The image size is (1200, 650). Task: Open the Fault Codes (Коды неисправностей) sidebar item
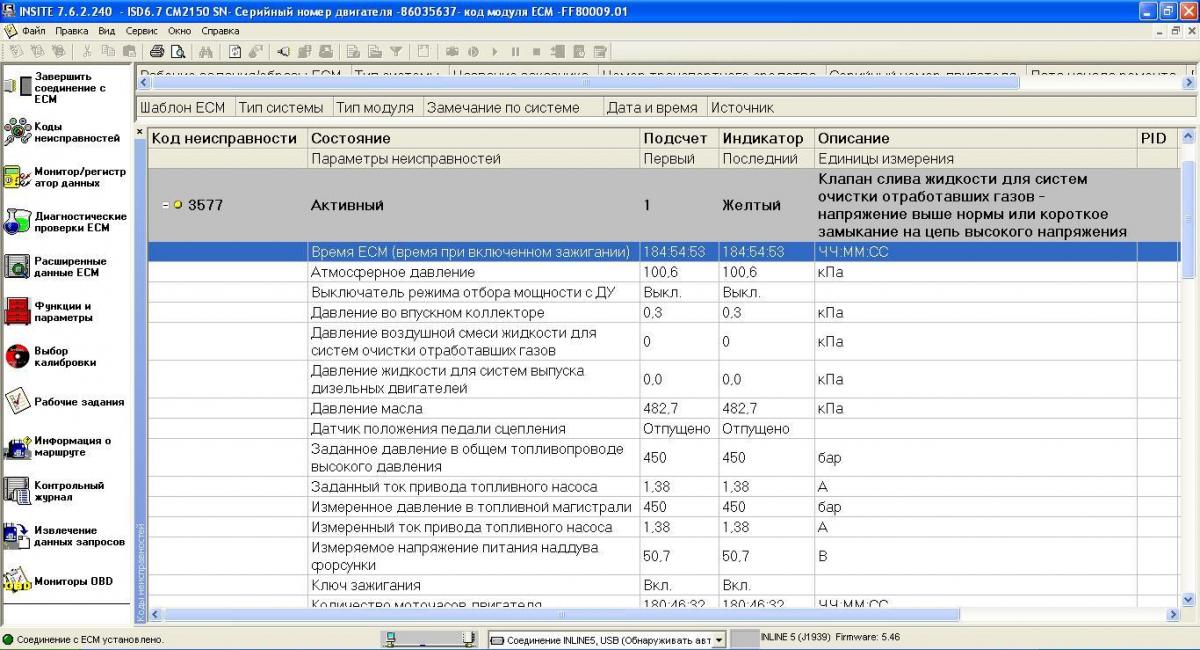pos(62,132)
